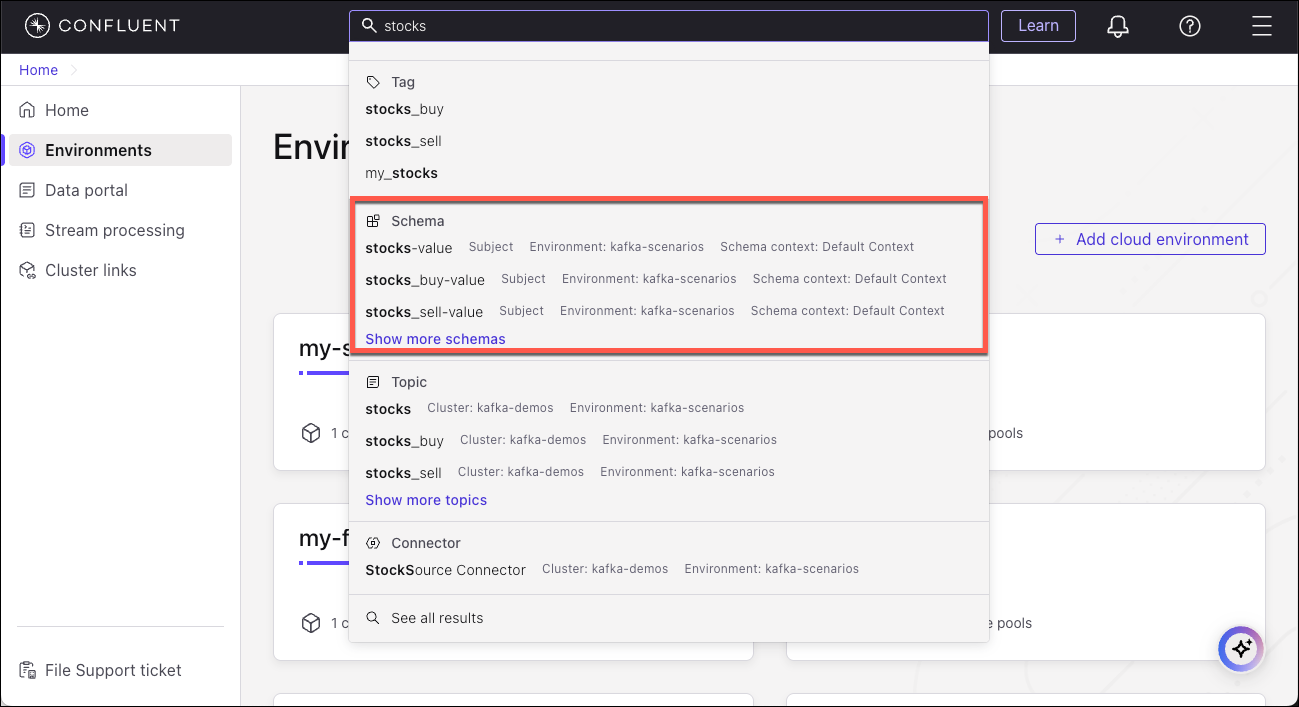Open the hamburger menu icon
1299x707 pixels.
1262,26
